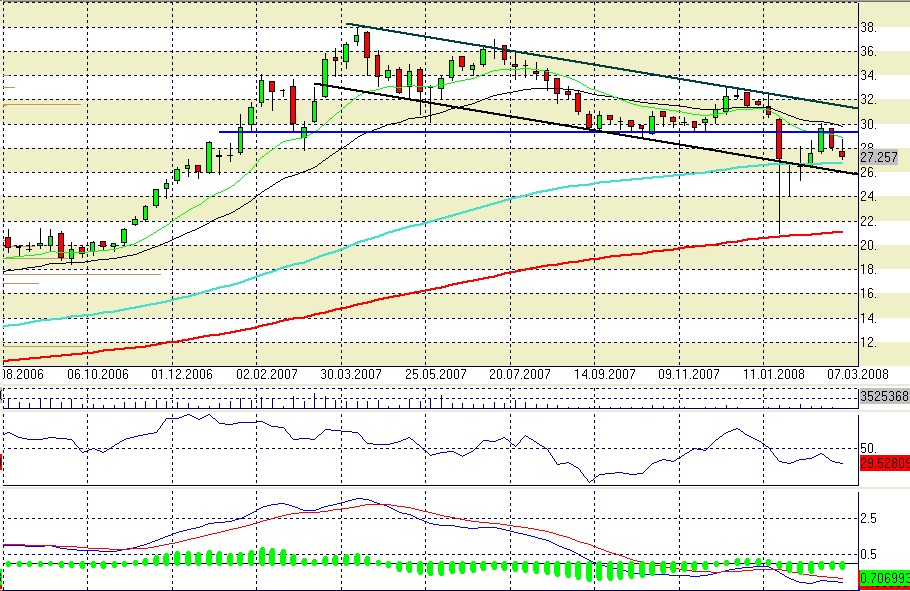
Task: Click the 50 level label on oscillator panel
Action: click(x=868, y=448)
